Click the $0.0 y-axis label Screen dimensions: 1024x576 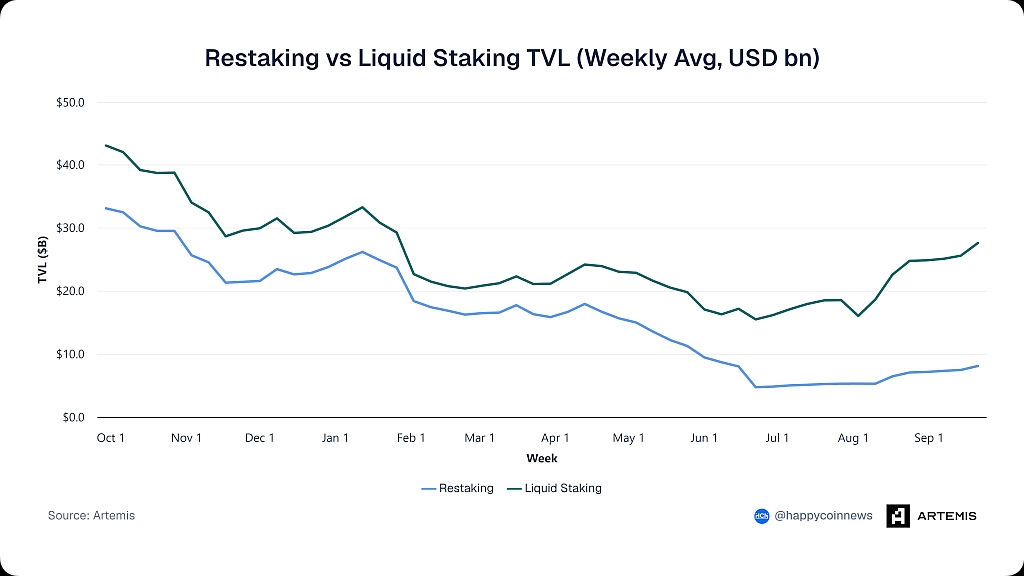74,417
